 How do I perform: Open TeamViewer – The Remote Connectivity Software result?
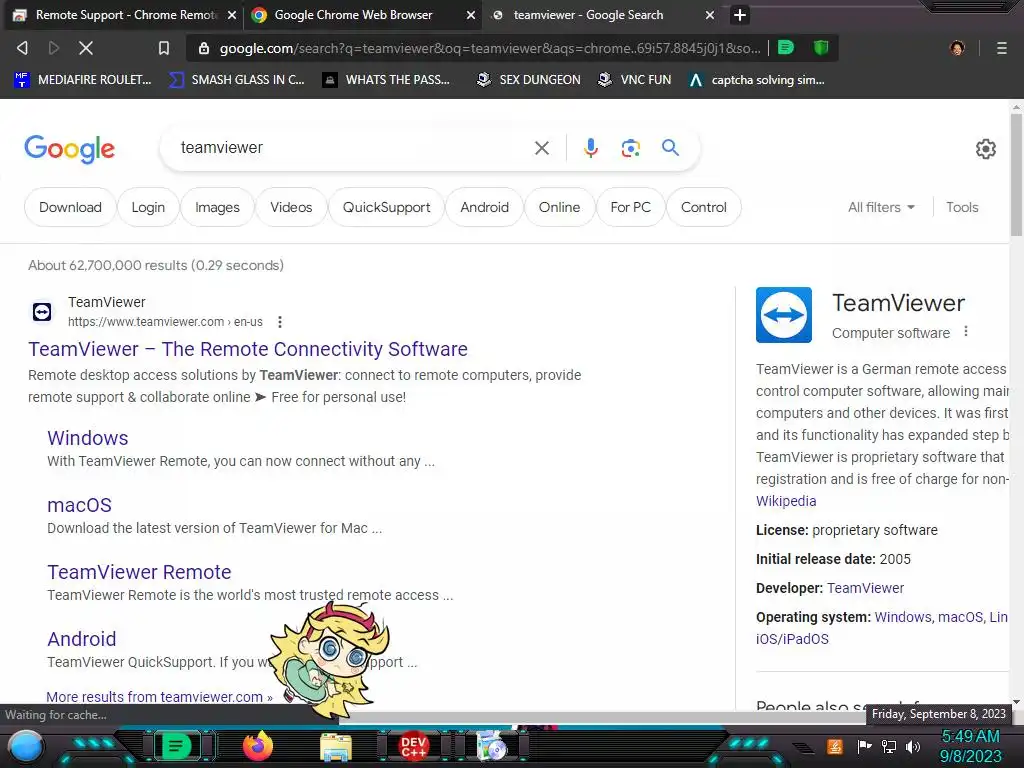tap(248, 349)
